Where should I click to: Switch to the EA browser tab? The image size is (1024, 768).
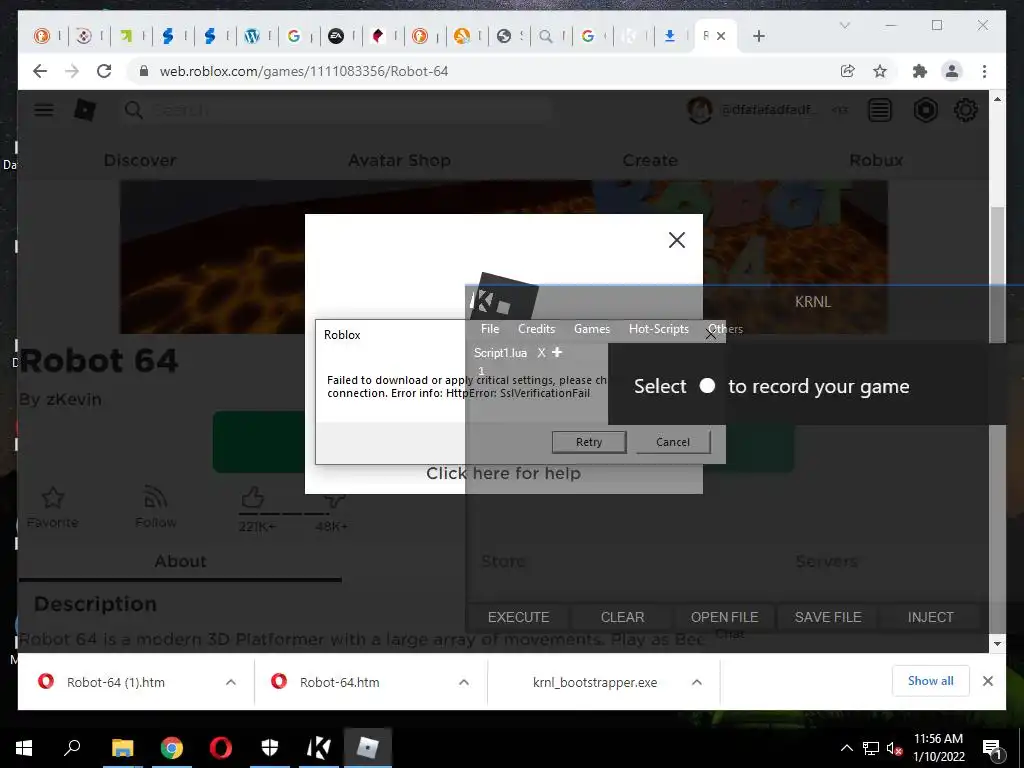tap(336, 36)
